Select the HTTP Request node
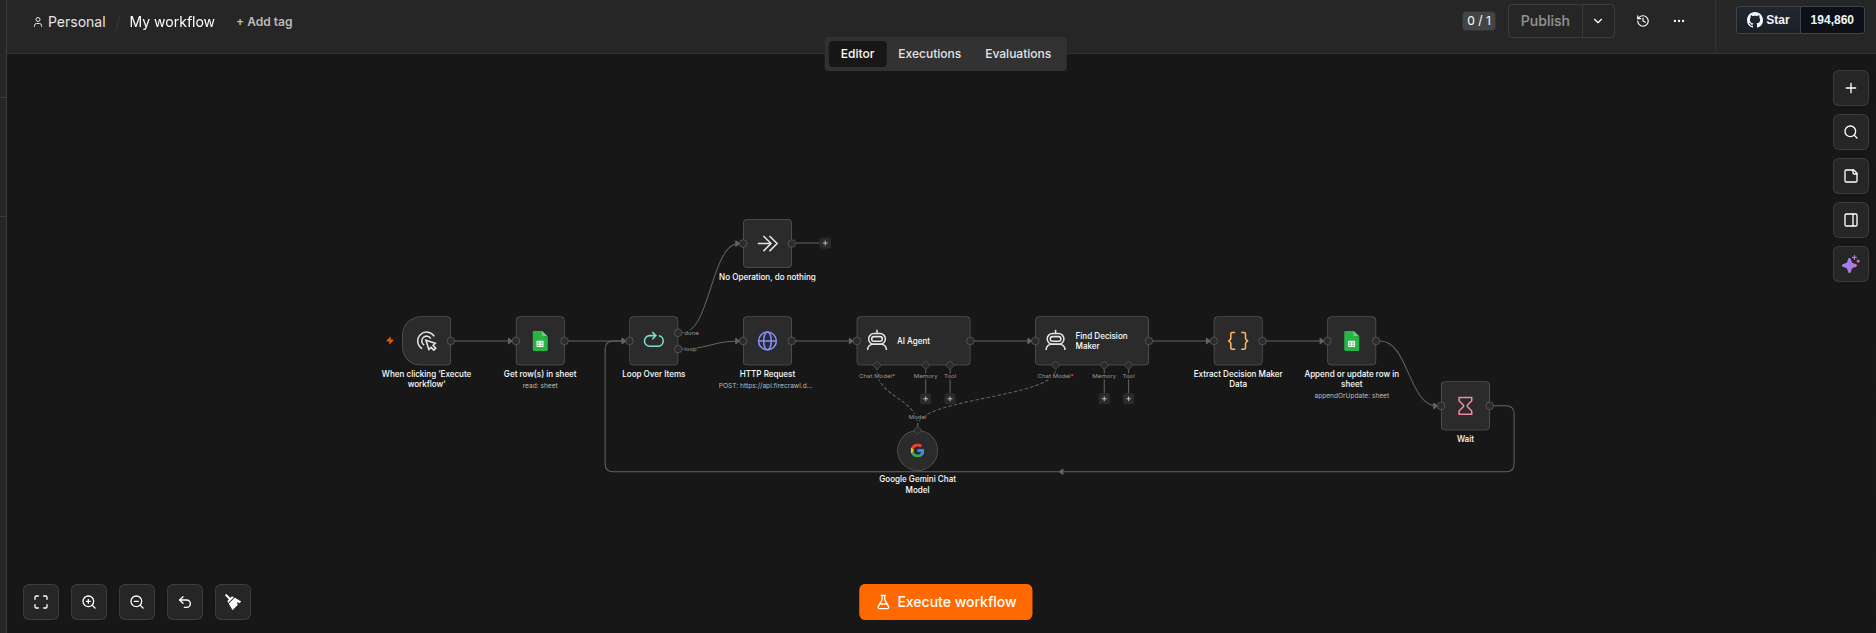The image size is (1876, 633). click(x=767, y=341)
